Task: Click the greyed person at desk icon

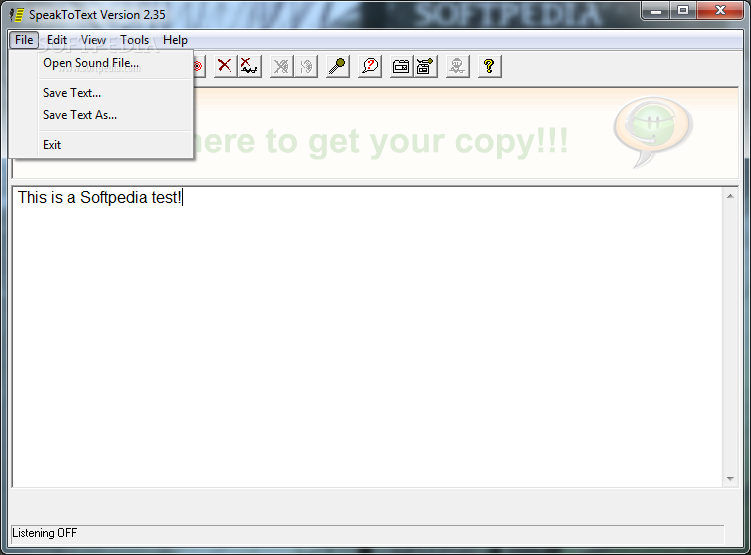Action: (x=457, y=66)
